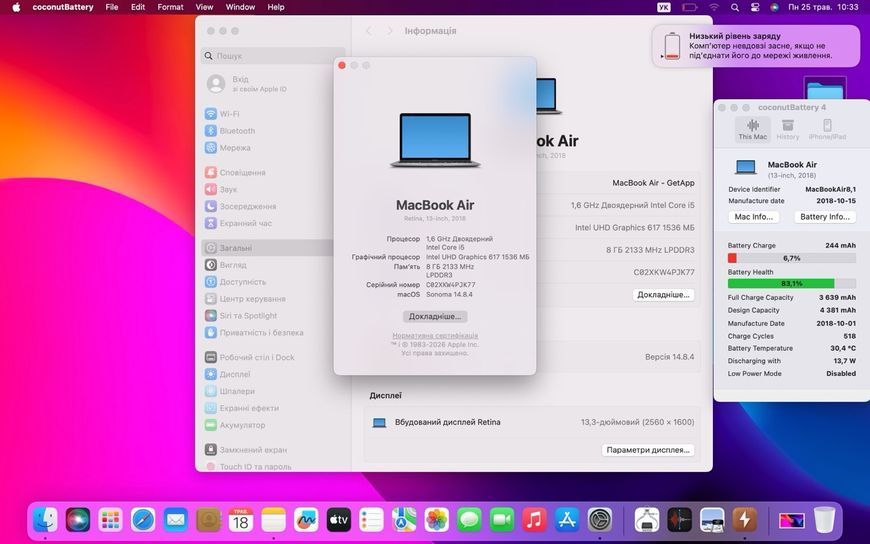This screenshot has width=870, height=544.
Task: Open App Store from the Dock
Action: click(567, 520)
